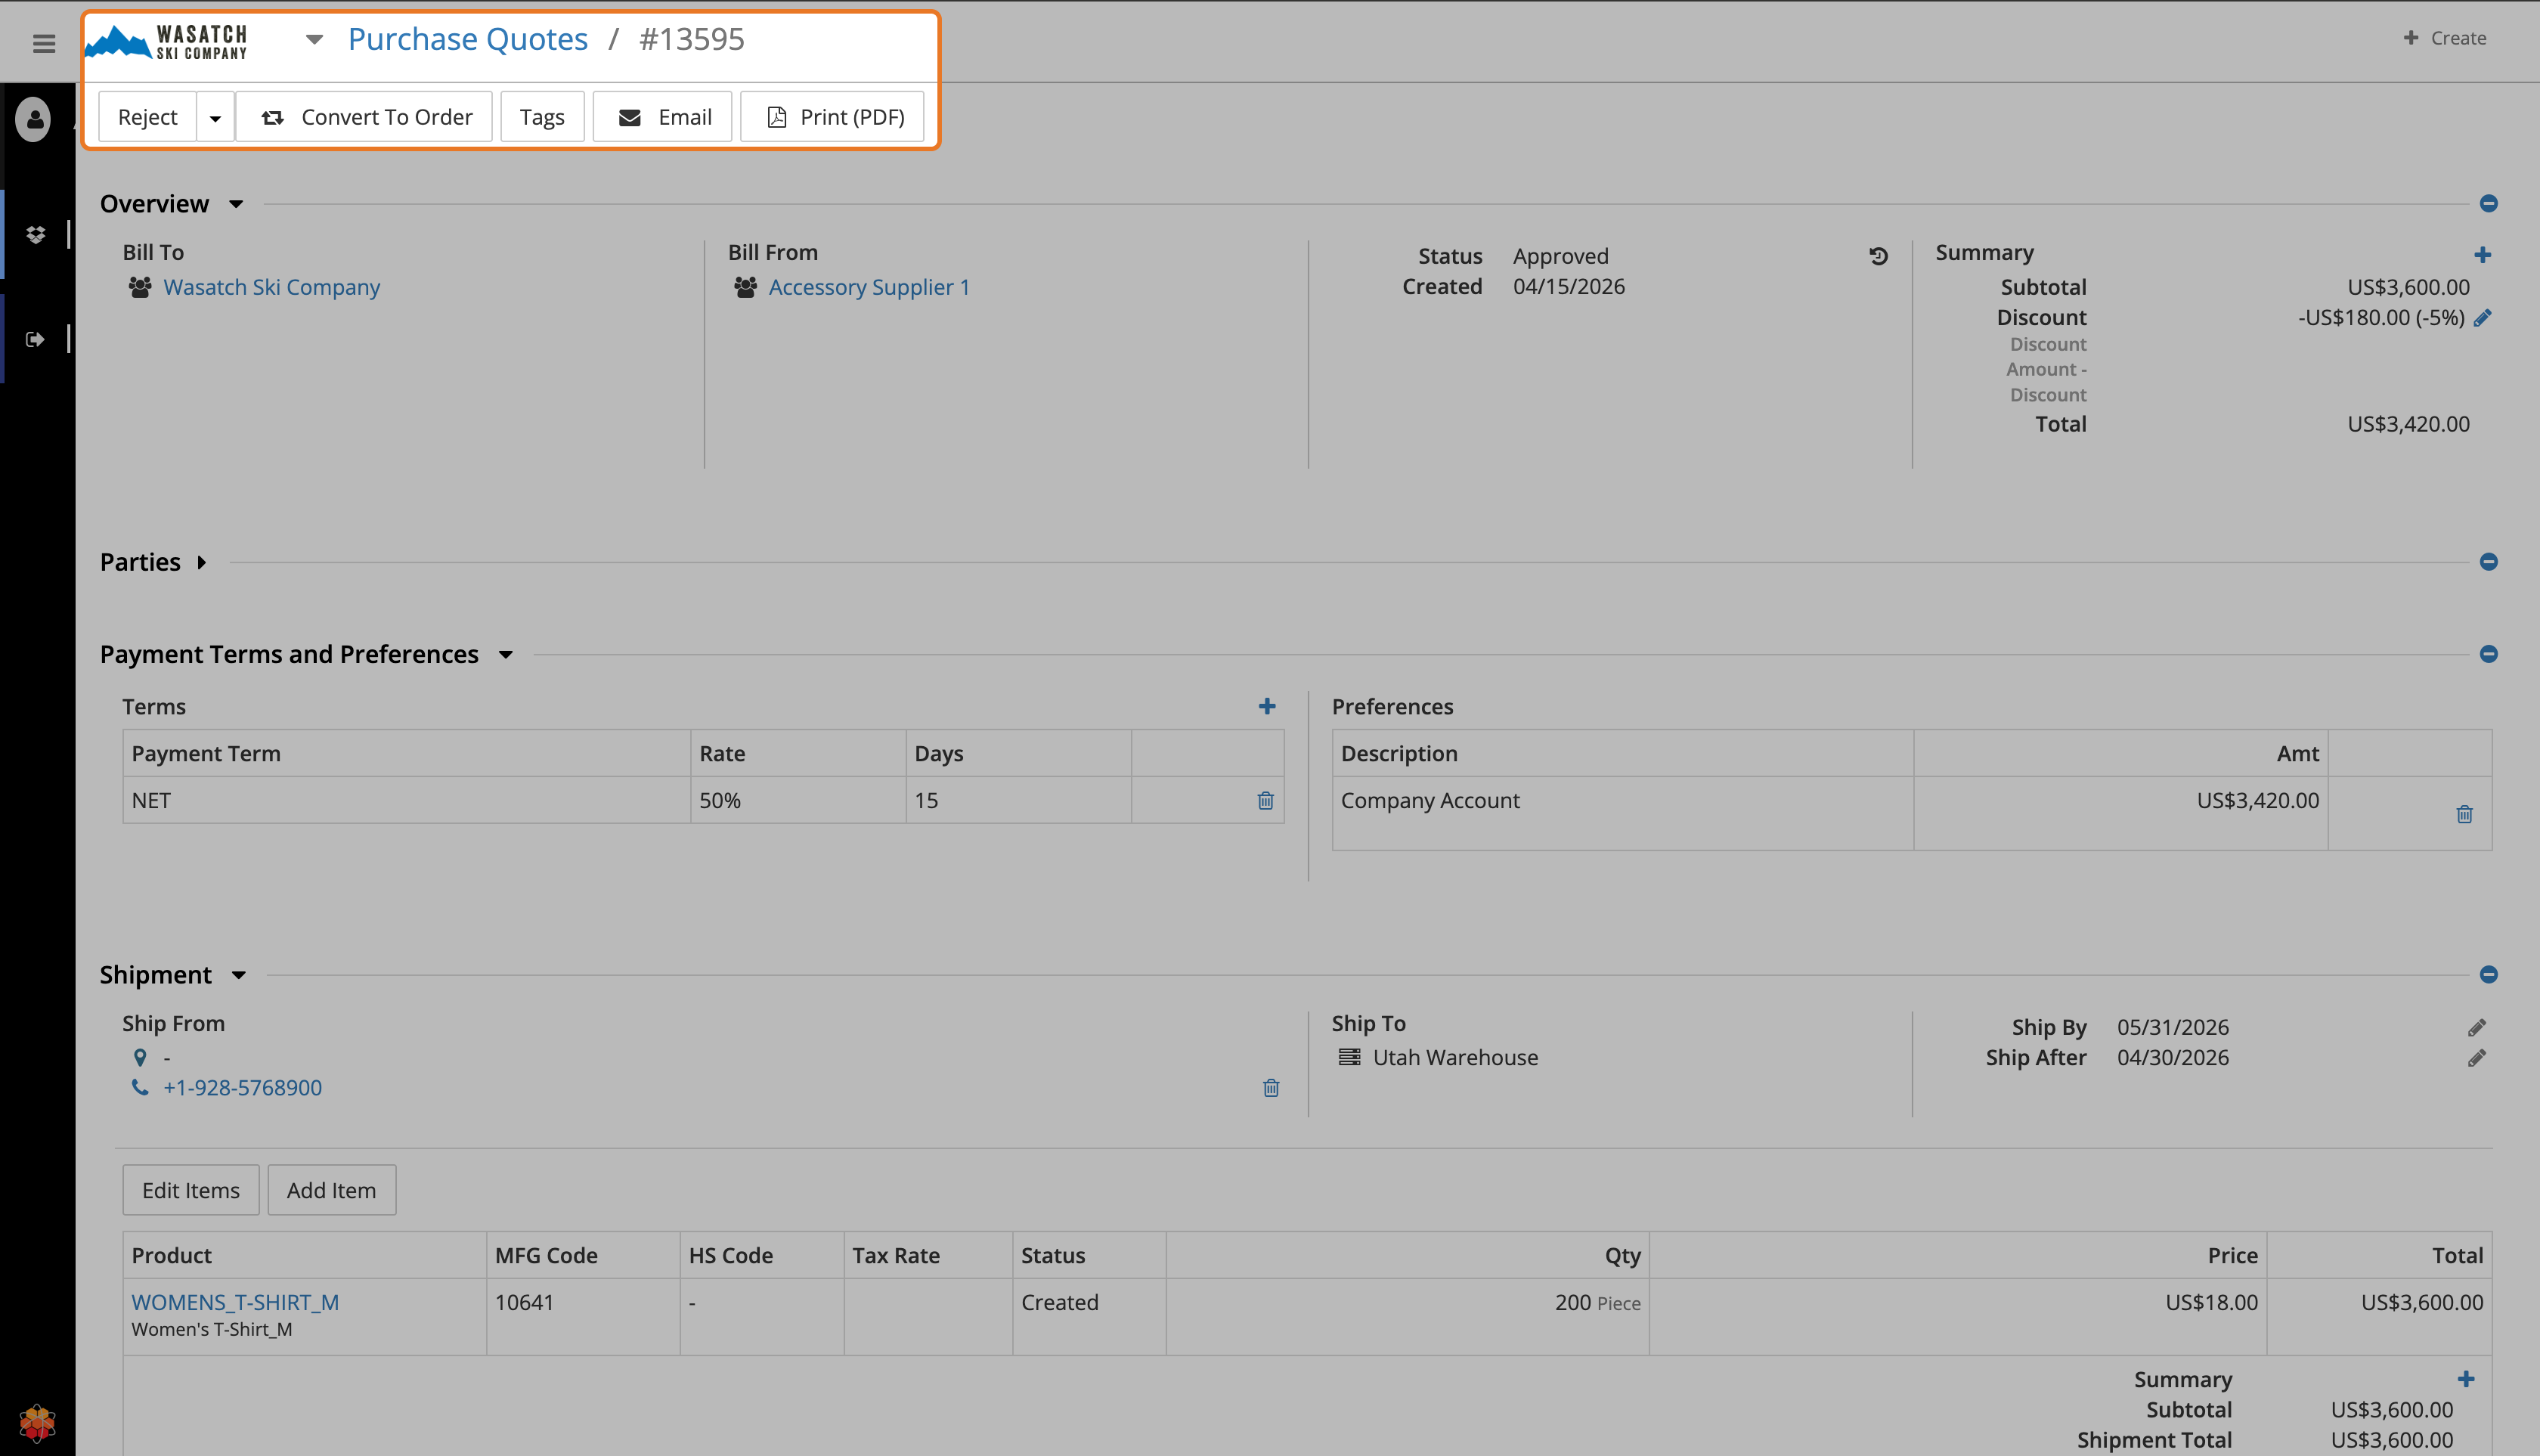Edit the discount with the pencil icon
Screen dimensions: 2540x1456
2482,318
